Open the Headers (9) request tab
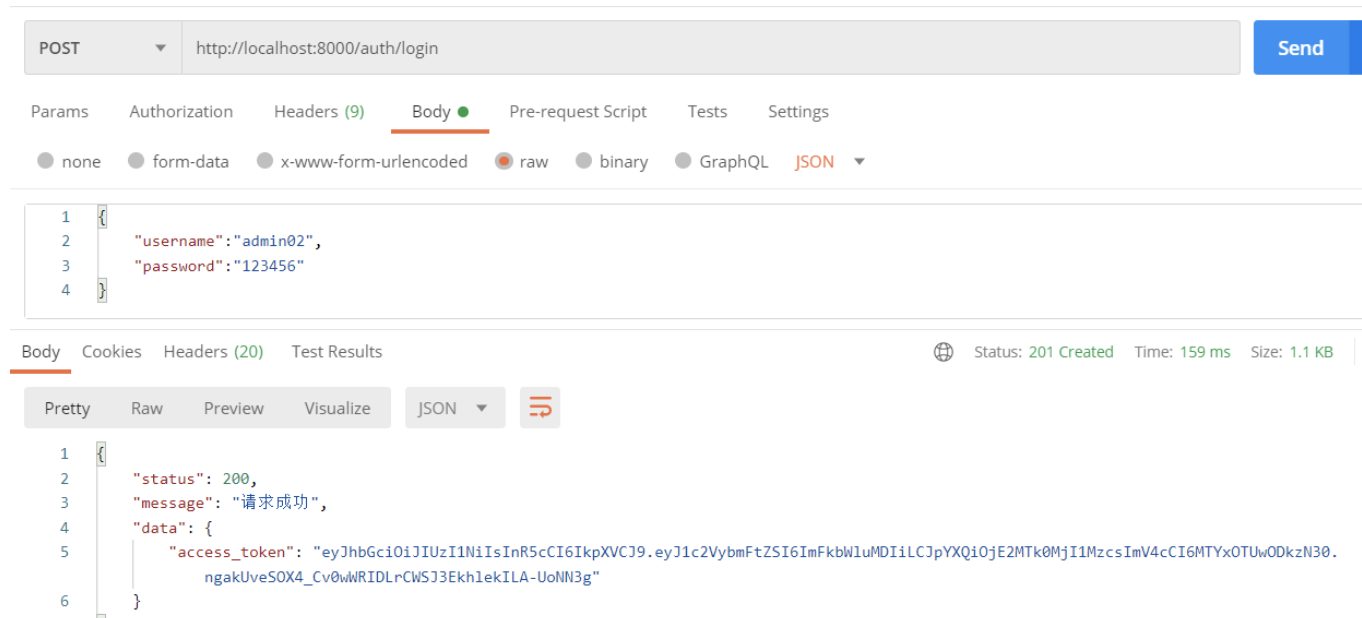Viewport: 1362px width, 618px height. click(x=319, y=111)
